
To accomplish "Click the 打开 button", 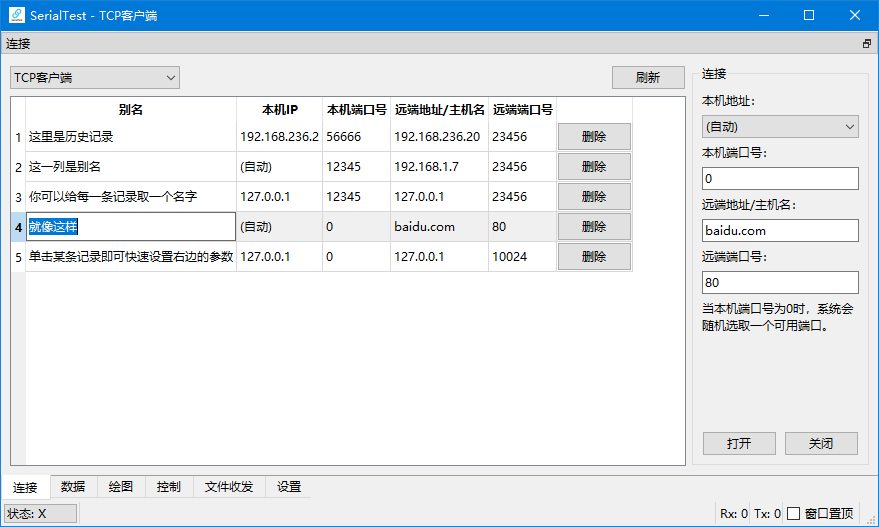I will (739, 443).
